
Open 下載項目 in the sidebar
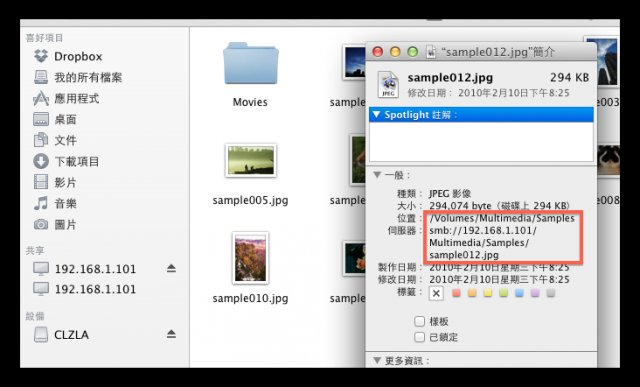pyautogui.click(x=66, y=162)
